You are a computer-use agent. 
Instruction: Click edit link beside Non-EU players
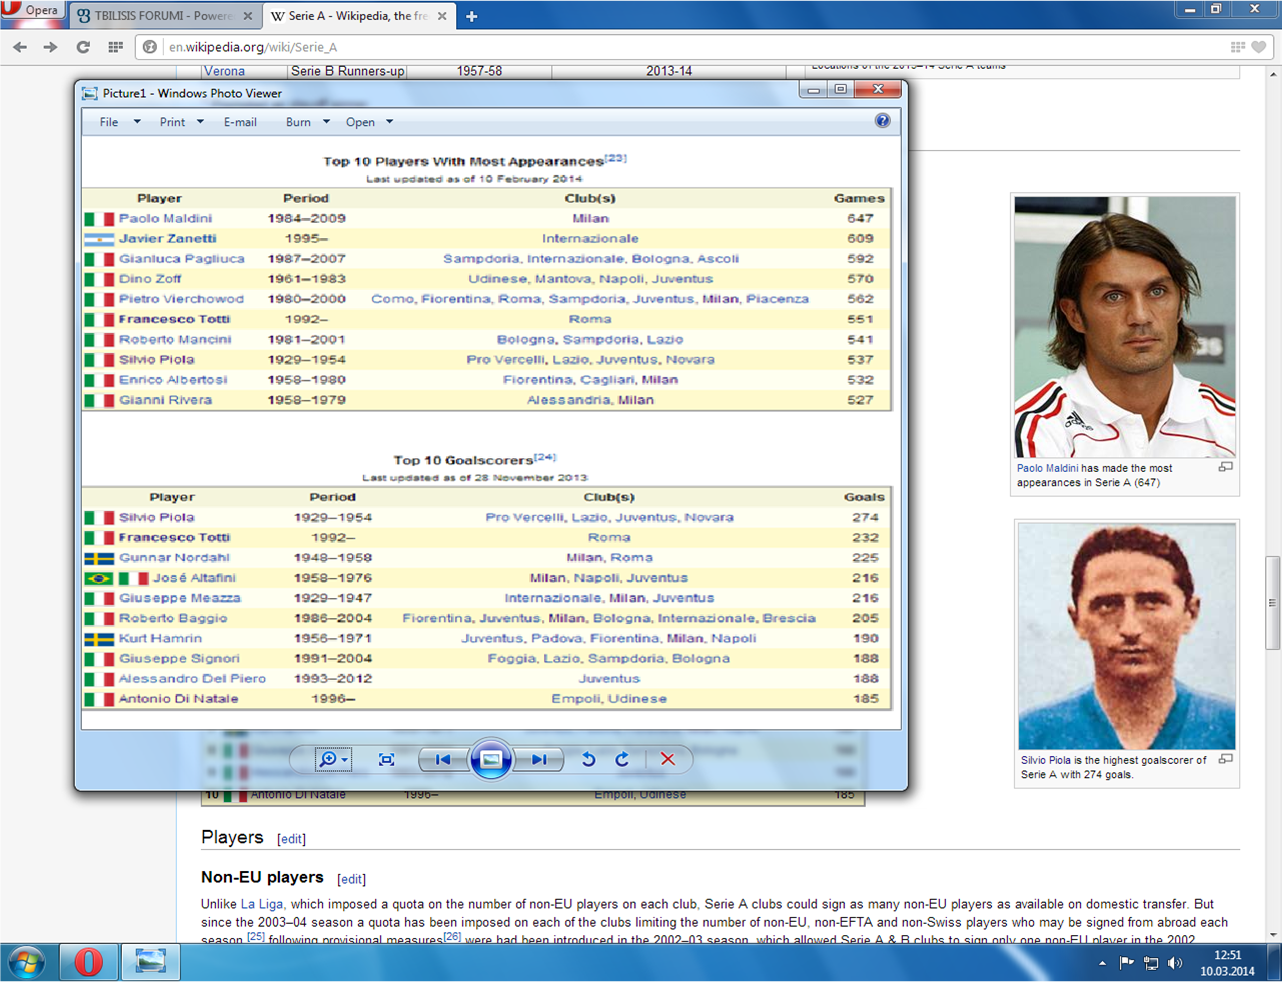coord(351,879)
